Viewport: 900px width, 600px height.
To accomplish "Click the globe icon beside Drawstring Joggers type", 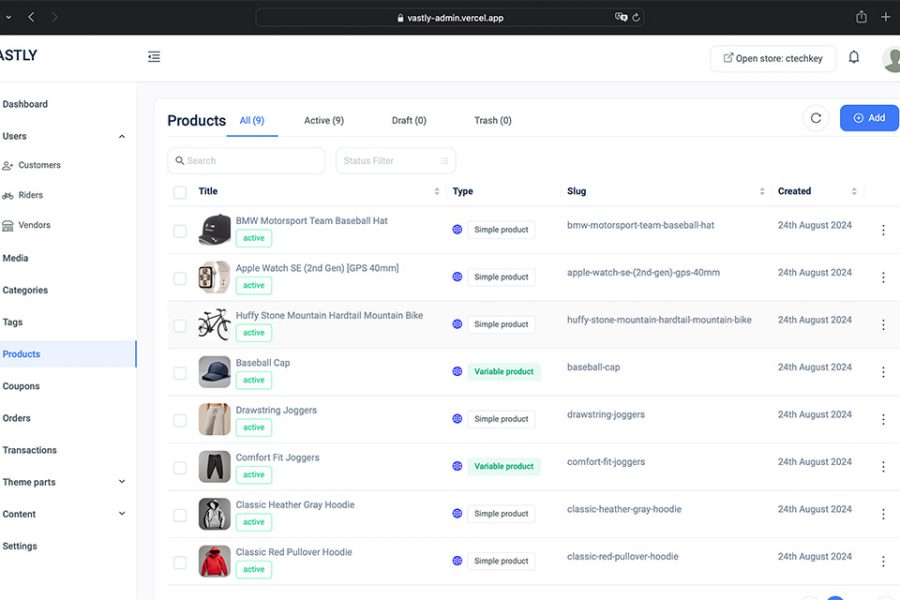I will click(457, 419).
